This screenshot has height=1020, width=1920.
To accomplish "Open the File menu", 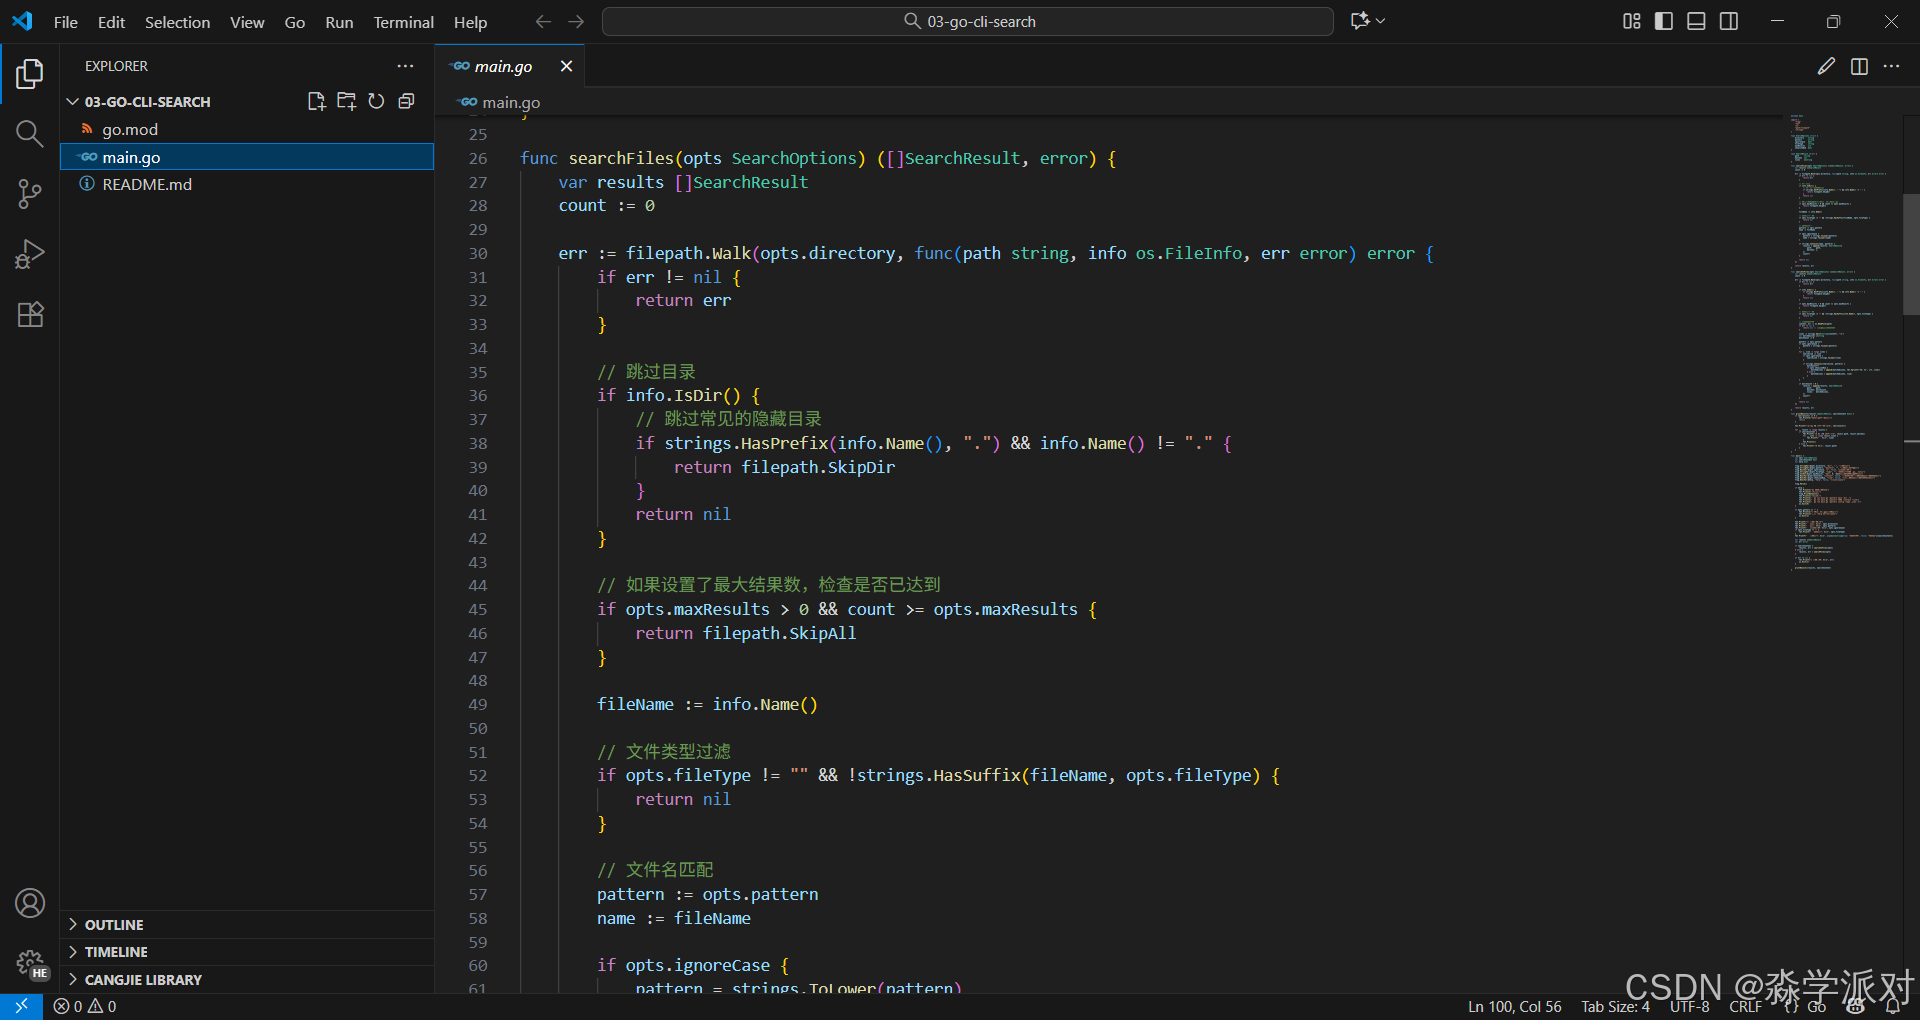I will pyautogui.click(x=66, y=22).
